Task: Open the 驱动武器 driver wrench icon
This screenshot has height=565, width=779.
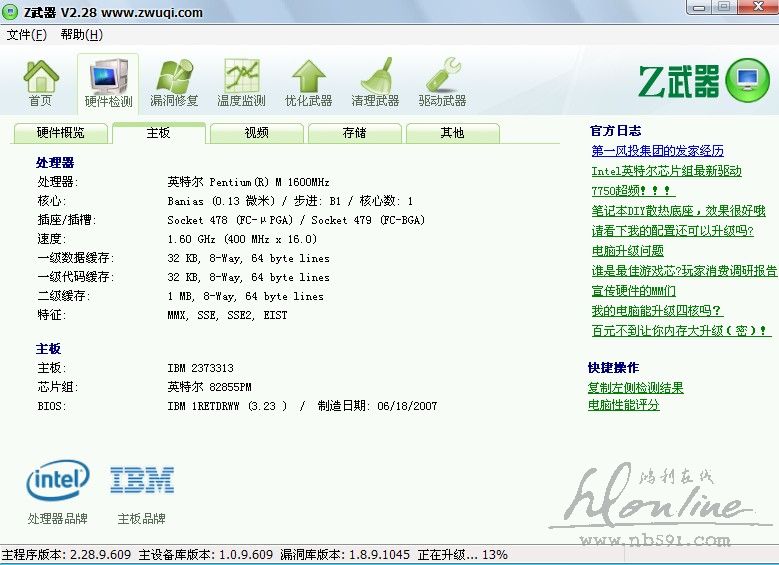Action: (x=442, y=83)
